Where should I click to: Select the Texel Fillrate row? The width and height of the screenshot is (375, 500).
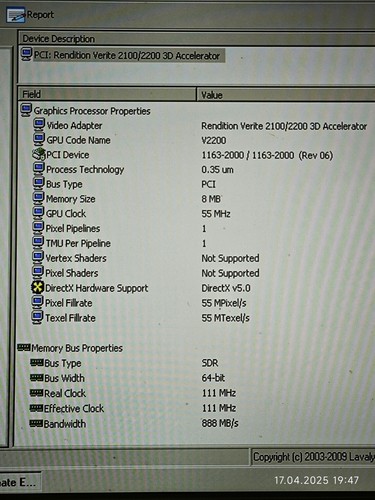point(197,318)
